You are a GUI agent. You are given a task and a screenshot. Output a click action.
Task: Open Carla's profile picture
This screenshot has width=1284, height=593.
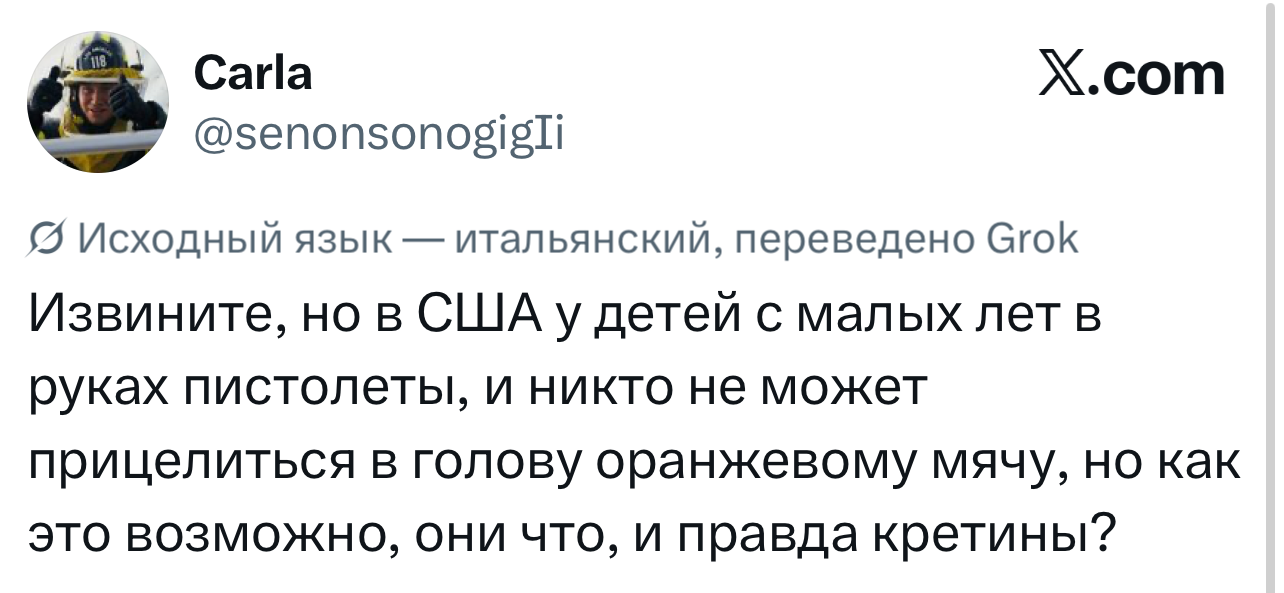97,101
